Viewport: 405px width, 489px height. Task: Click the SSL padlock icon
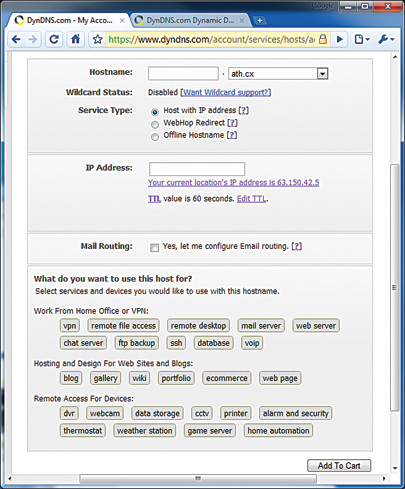point(323,39)
